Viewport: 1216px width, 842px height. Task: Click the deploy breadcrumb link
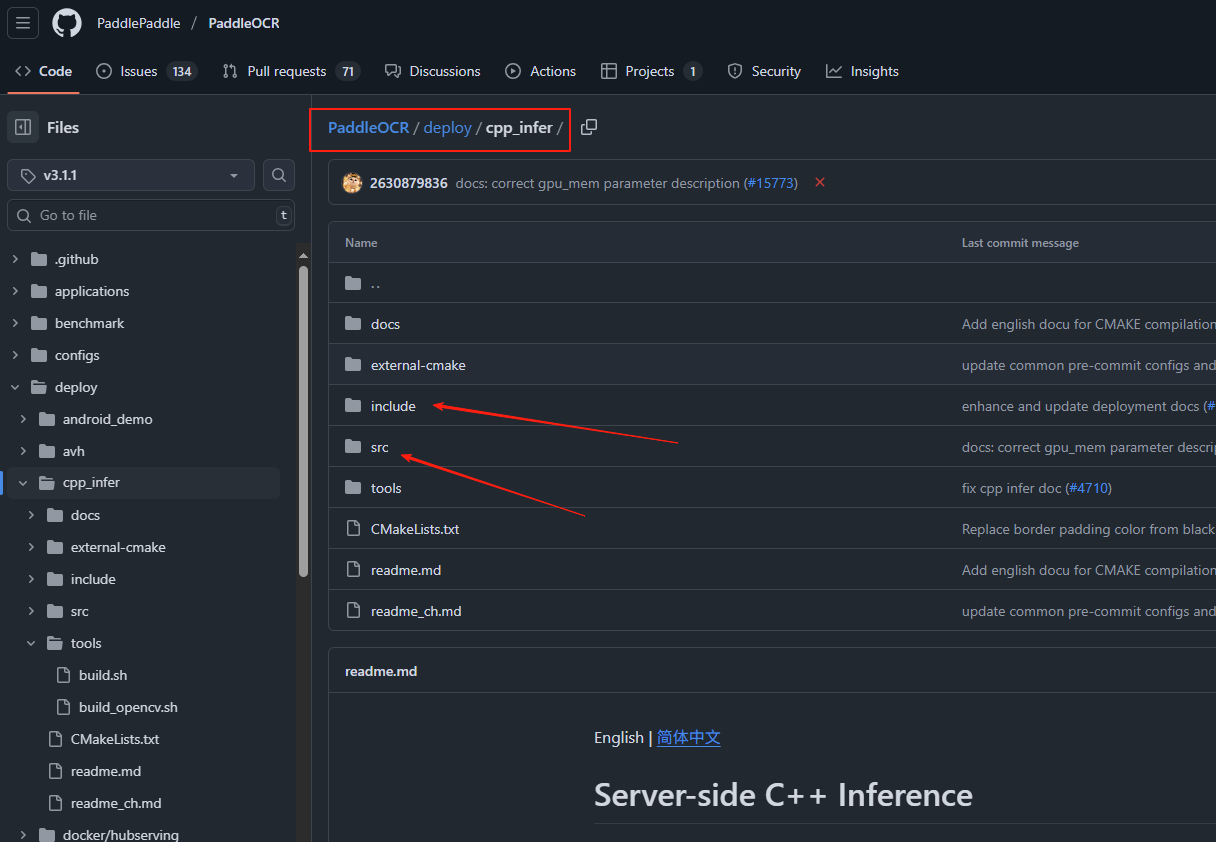pos(447,128)
